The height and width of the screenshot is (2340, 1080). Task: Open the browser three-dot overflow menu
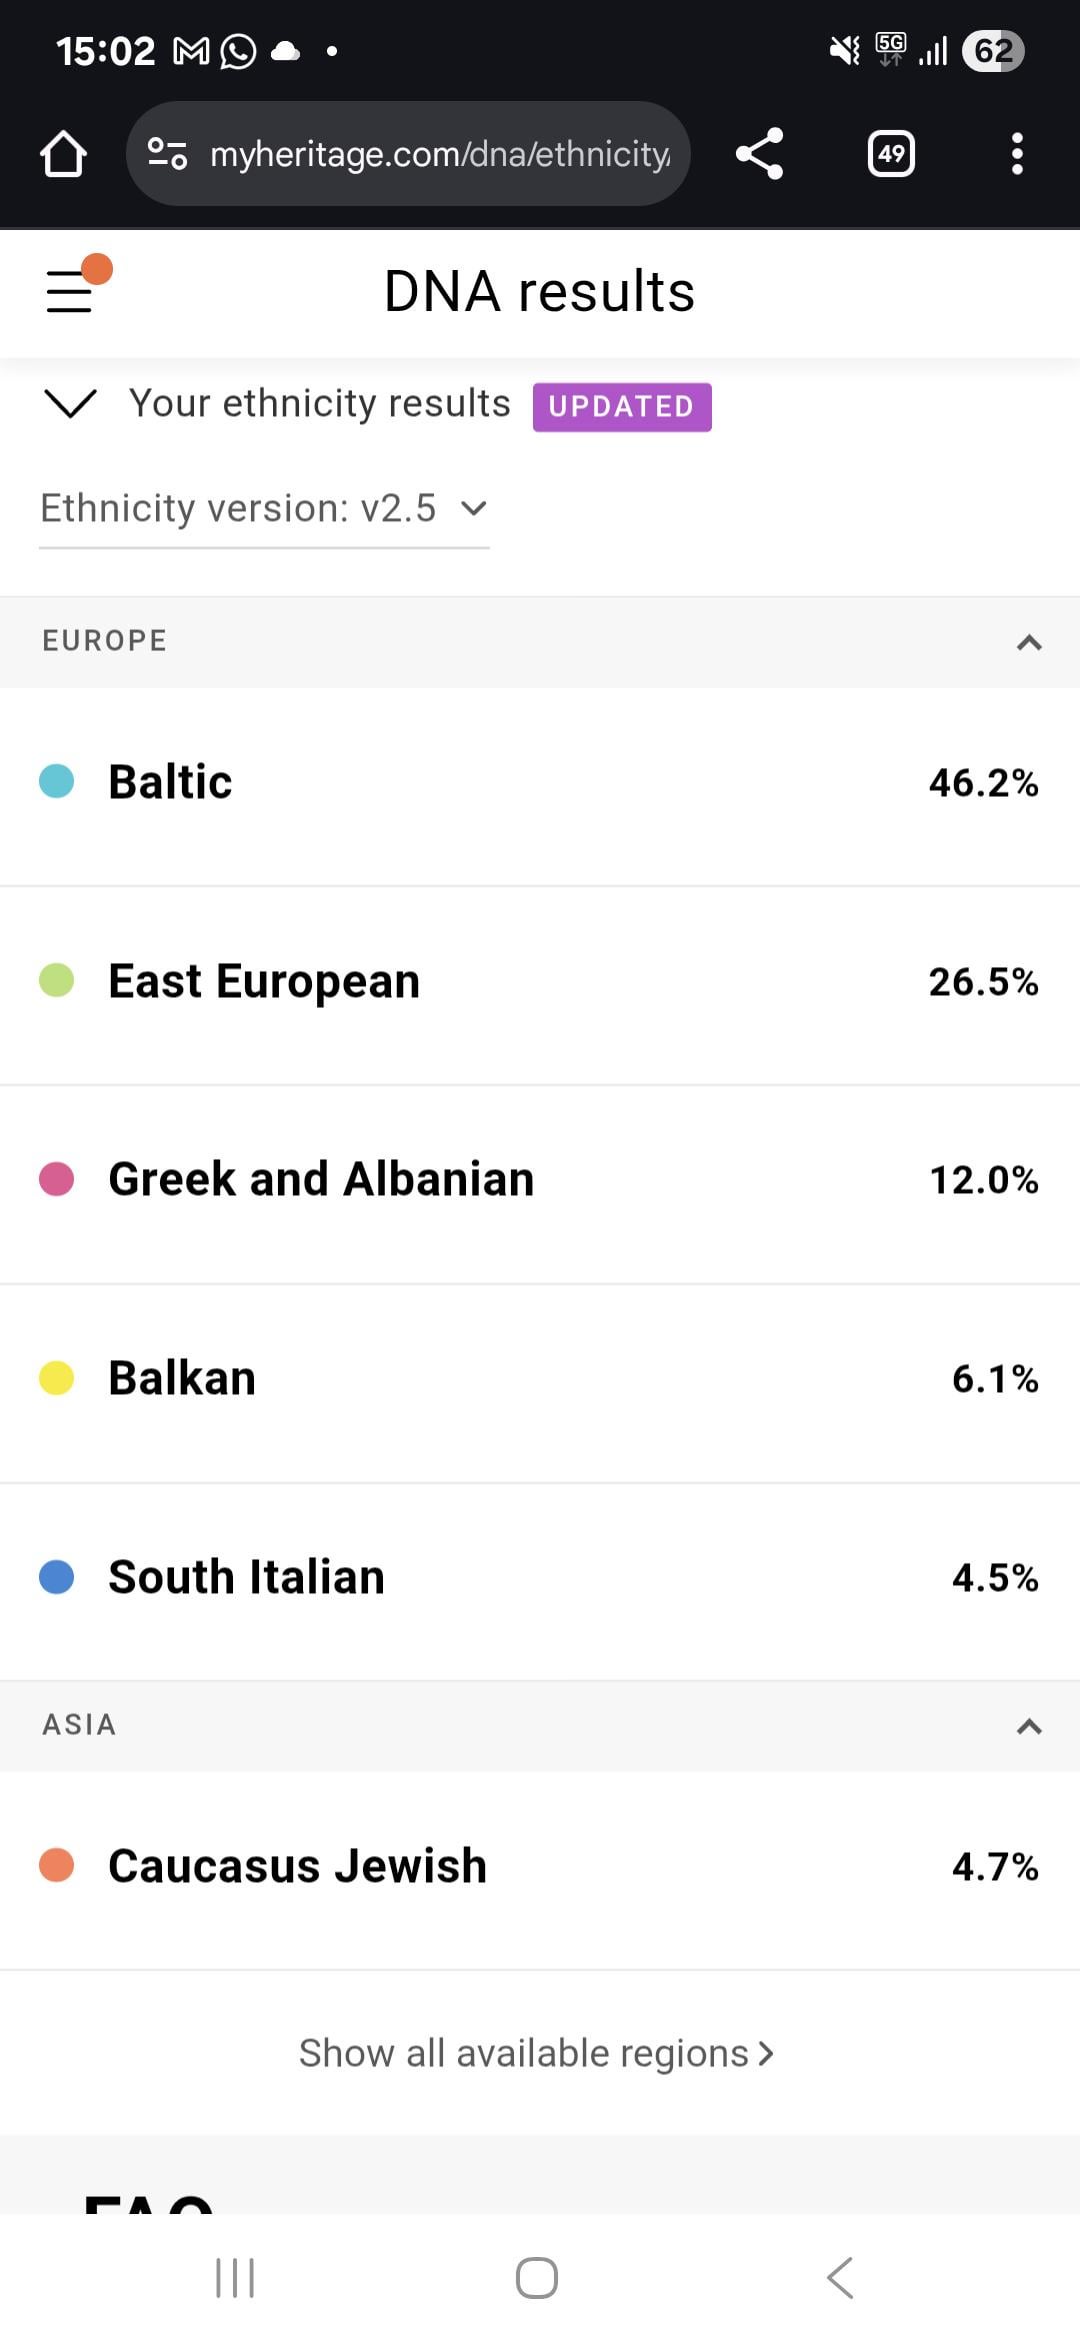coord(1017,154)
